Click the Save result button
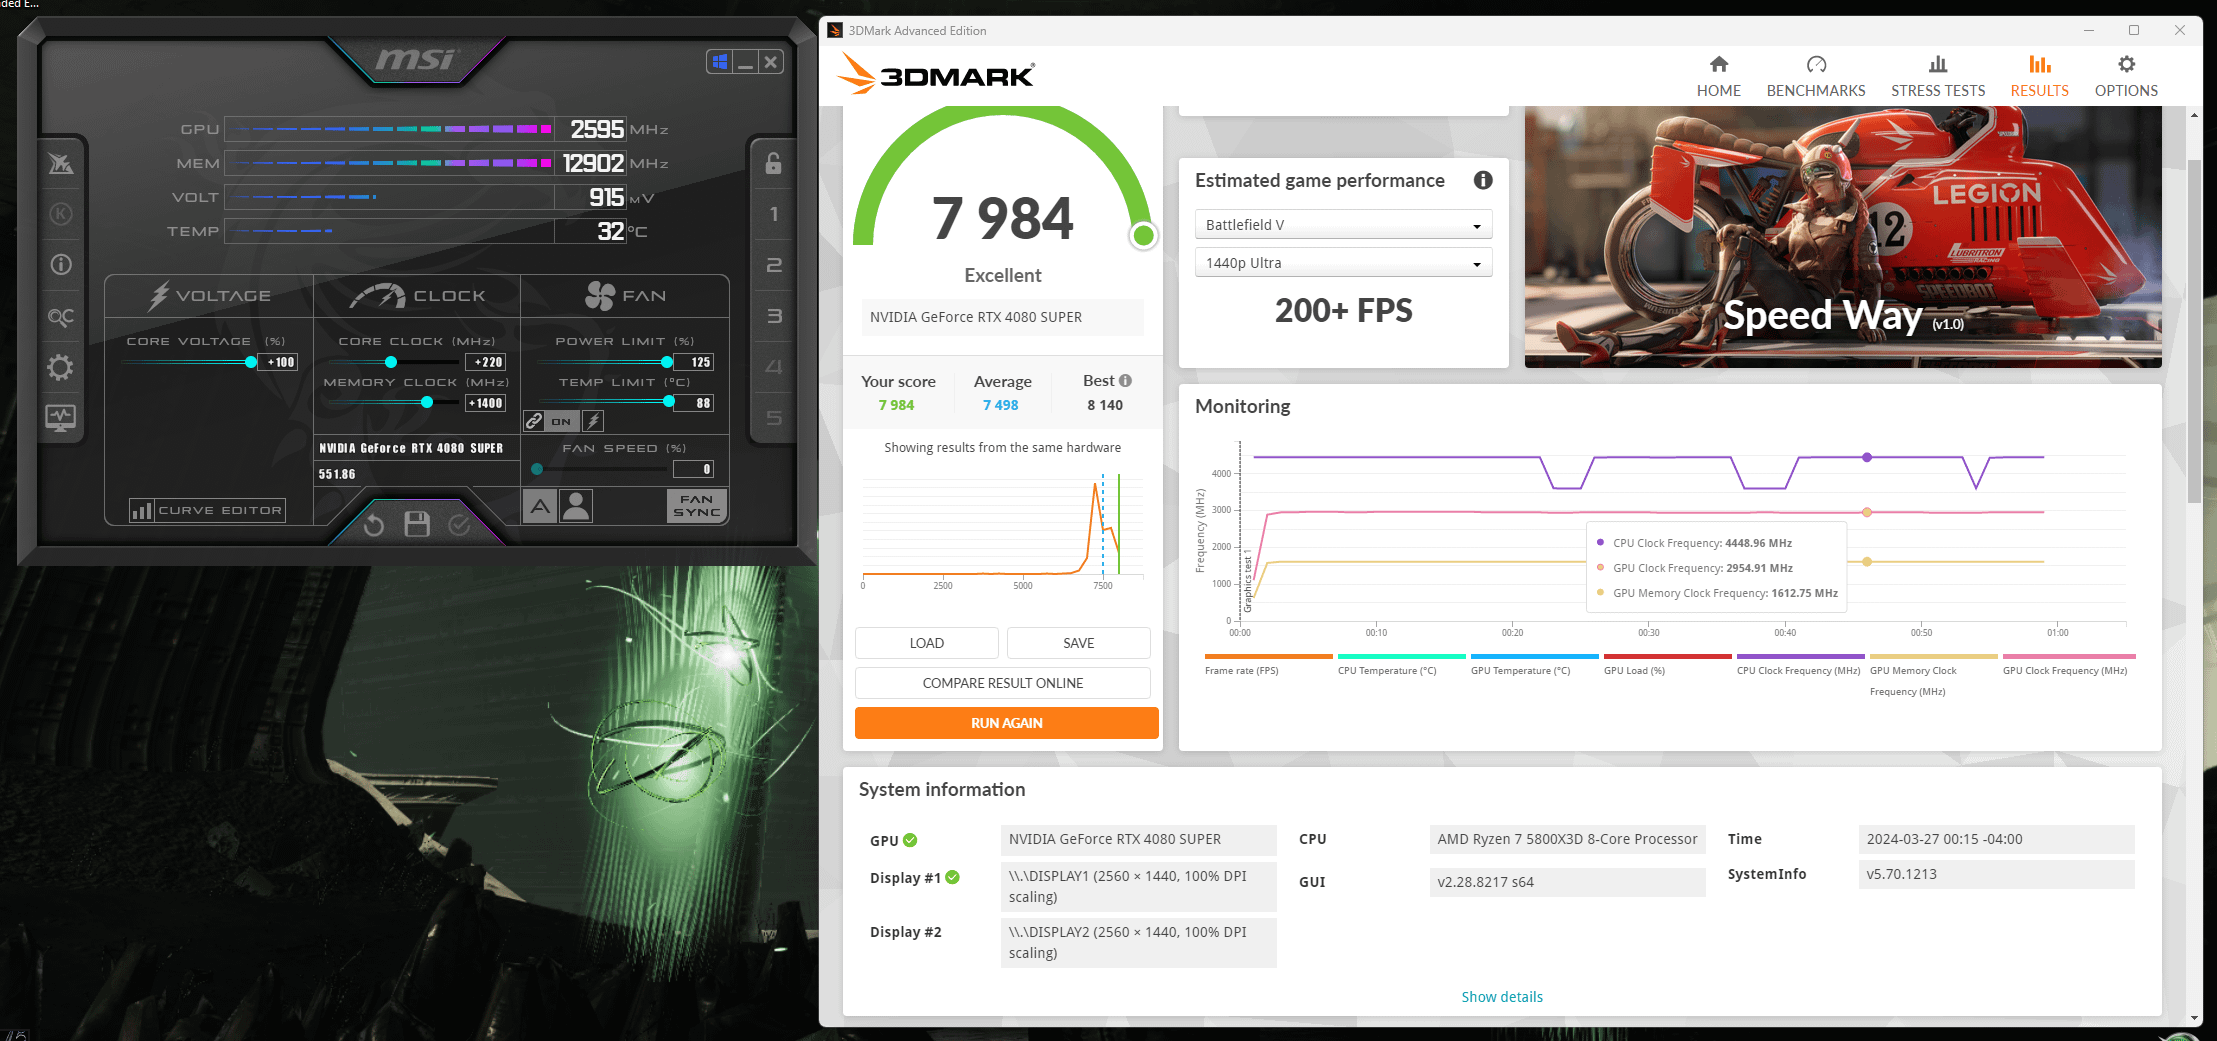 point(1079,643)
